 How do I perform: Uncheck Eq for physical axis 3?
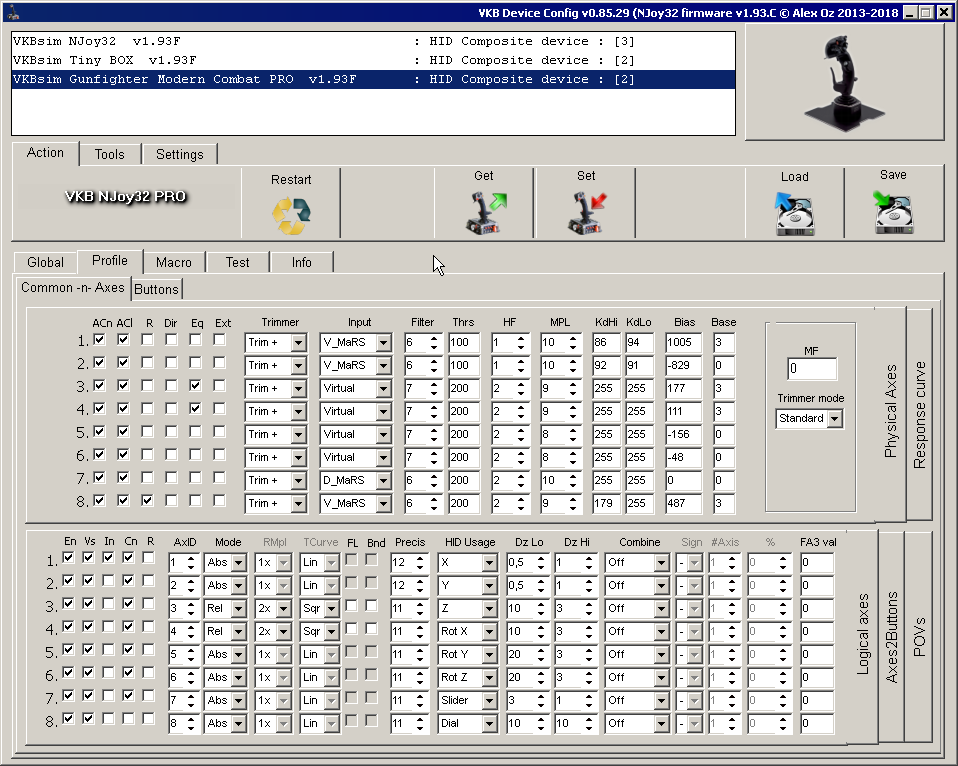(196, 385)
